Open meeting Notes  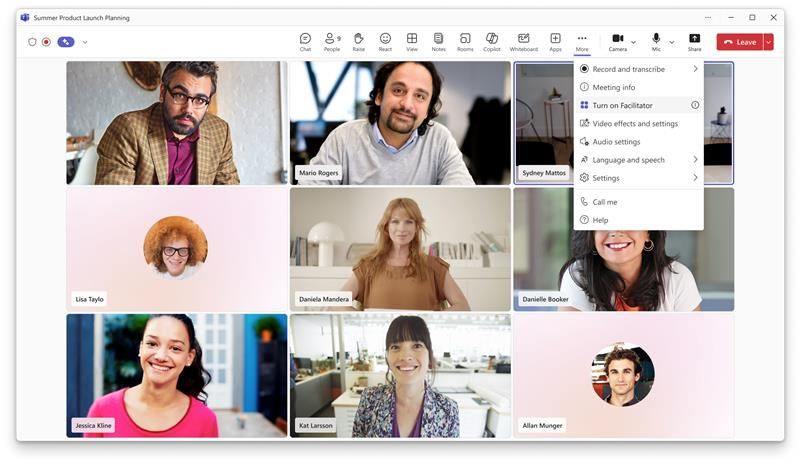(x=438, y=41)
